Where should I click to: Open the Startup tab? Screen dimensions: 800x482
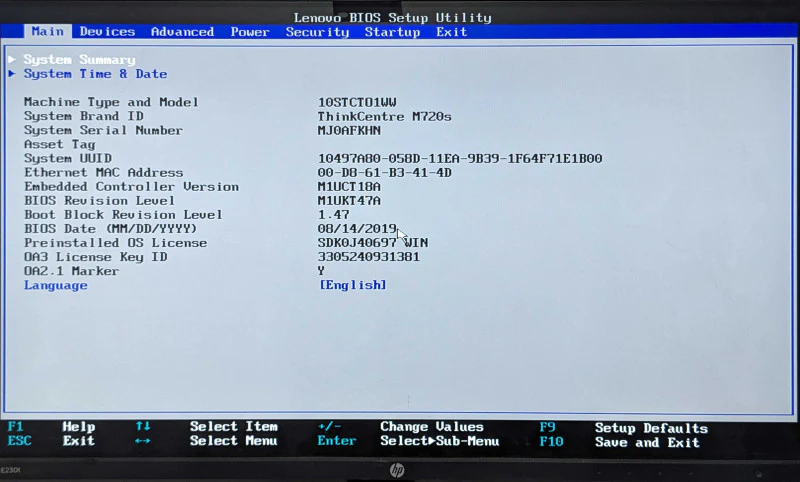point(392,32)
